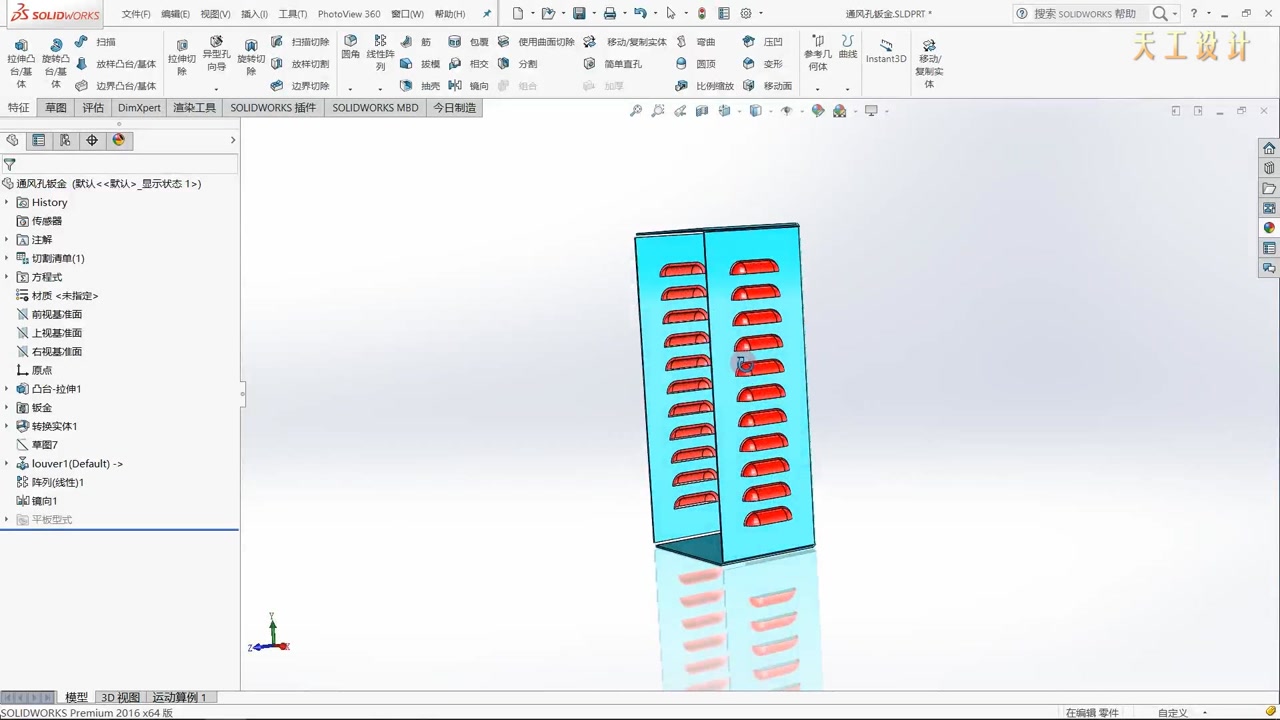Viewport: 1280px width, 720px height.
Task: Select 镜向1 in the feature tree
Action: pyautogui.click(x=37, y=501)
